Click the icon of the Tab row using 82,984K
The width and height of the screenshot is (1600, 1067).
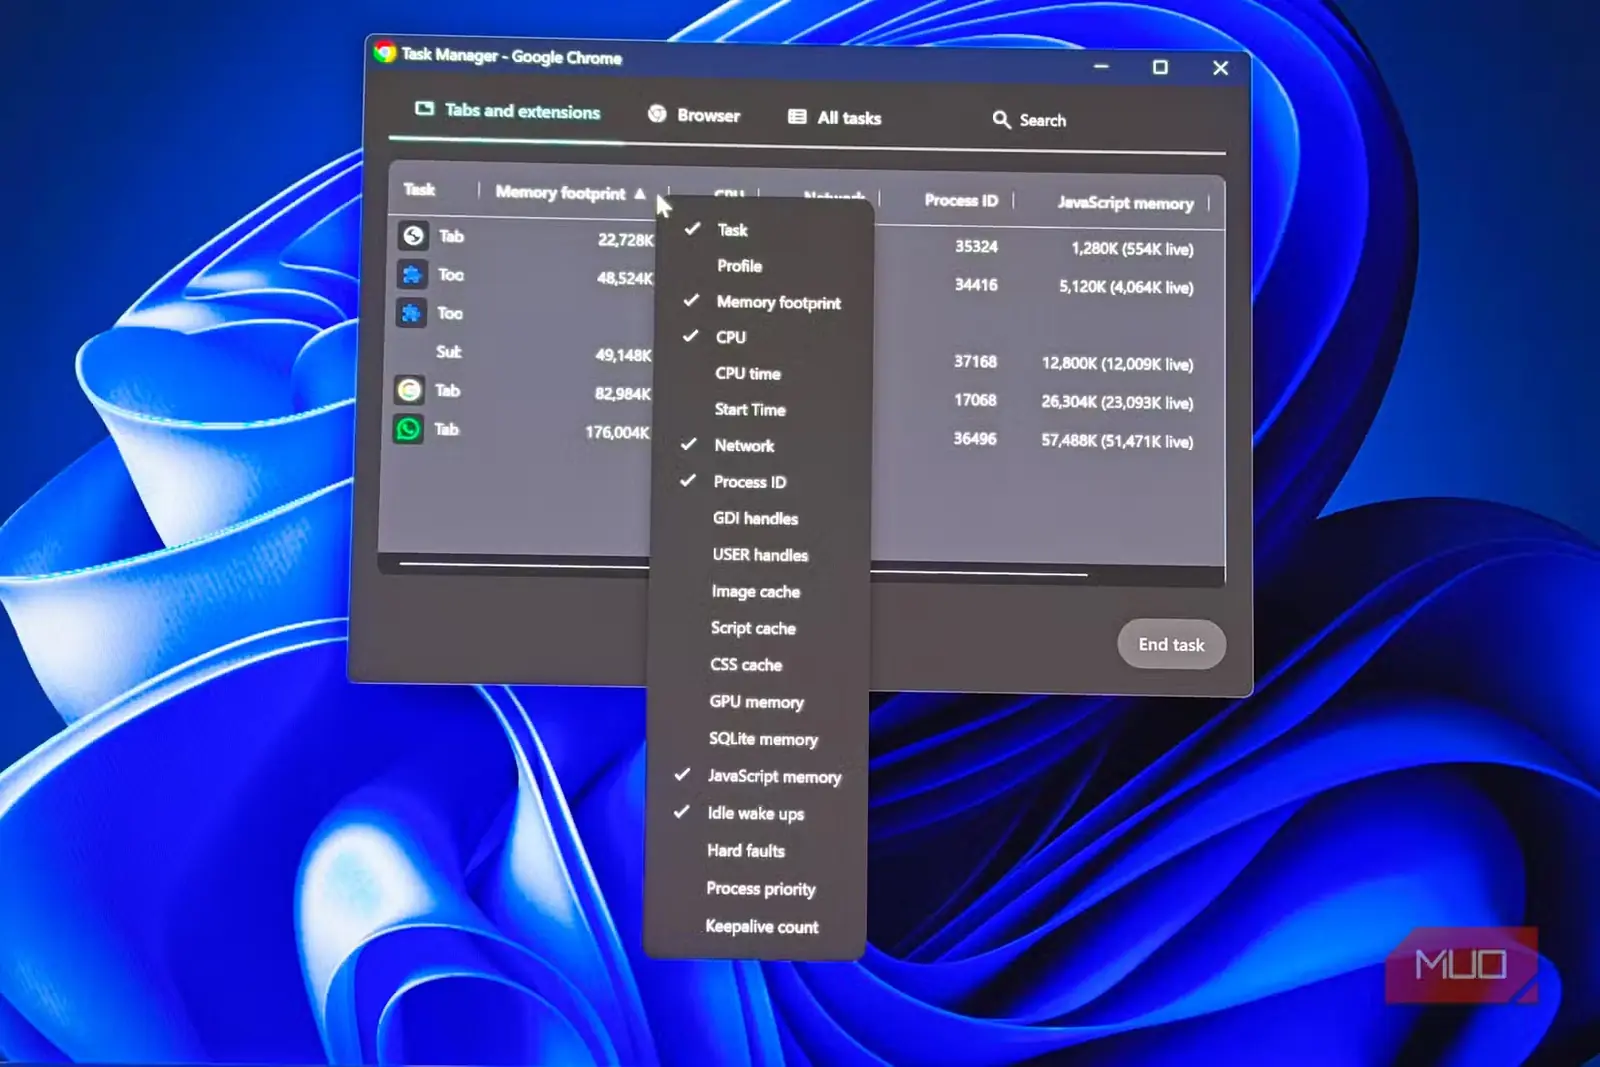[x=409, y=390]
